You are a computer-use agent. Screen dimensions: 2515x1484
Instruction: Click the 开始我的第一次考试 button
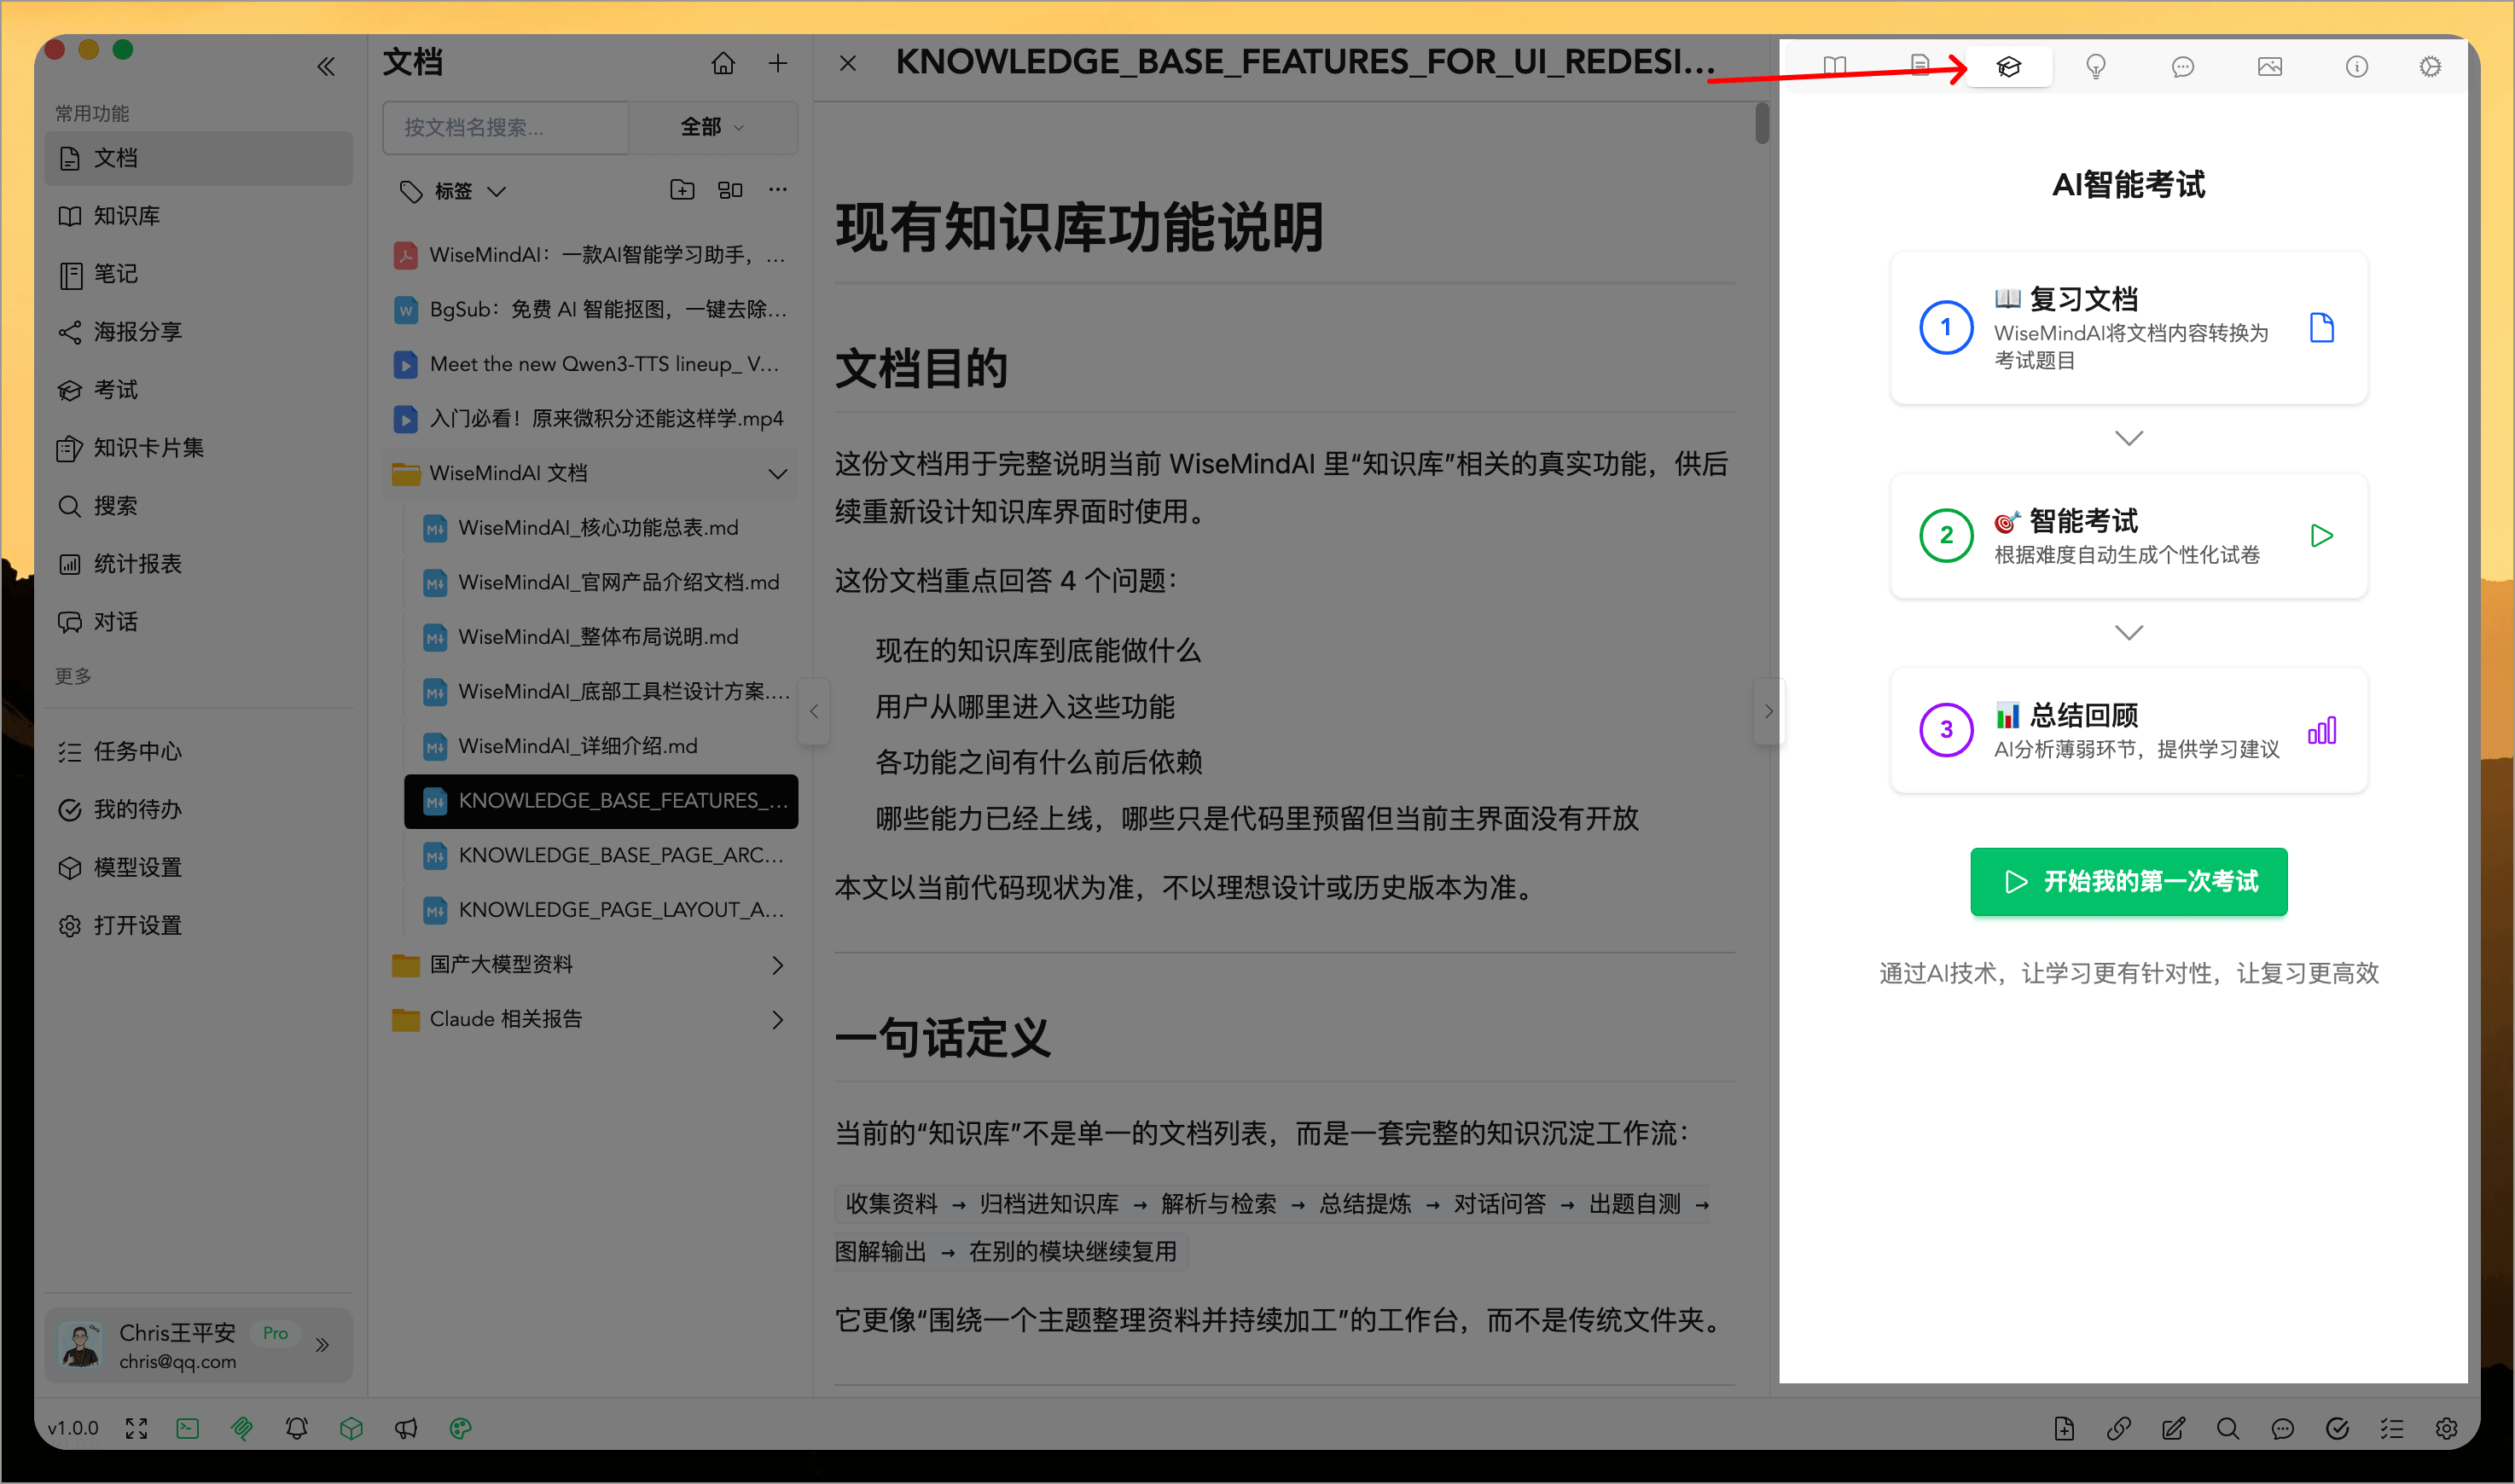point(2128,882)
